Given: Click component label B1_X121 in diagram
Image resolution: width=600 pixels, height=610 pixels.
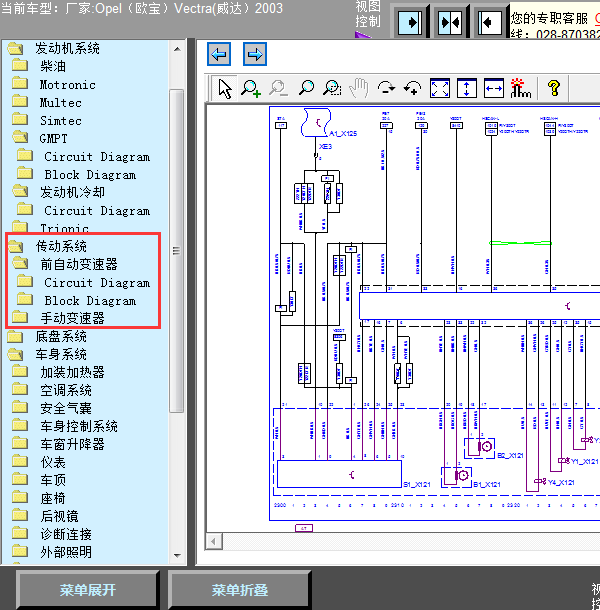Looking at the screenshot, I should coord(487,484).
